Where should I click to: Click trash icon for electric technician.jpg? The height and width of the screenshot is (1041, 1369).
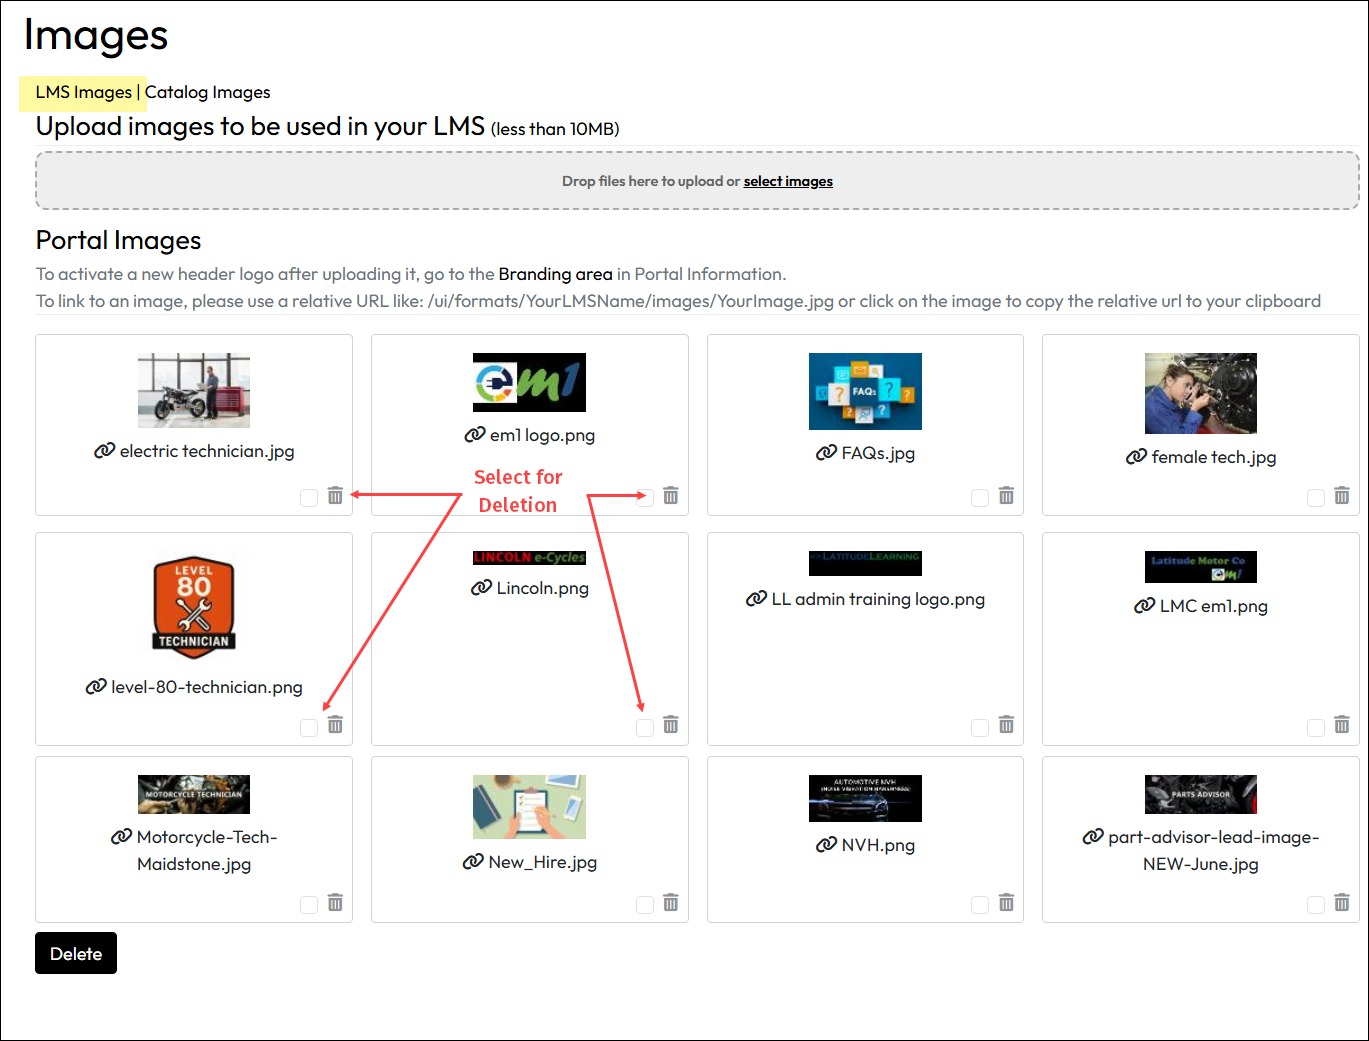(x=335, y=496)
